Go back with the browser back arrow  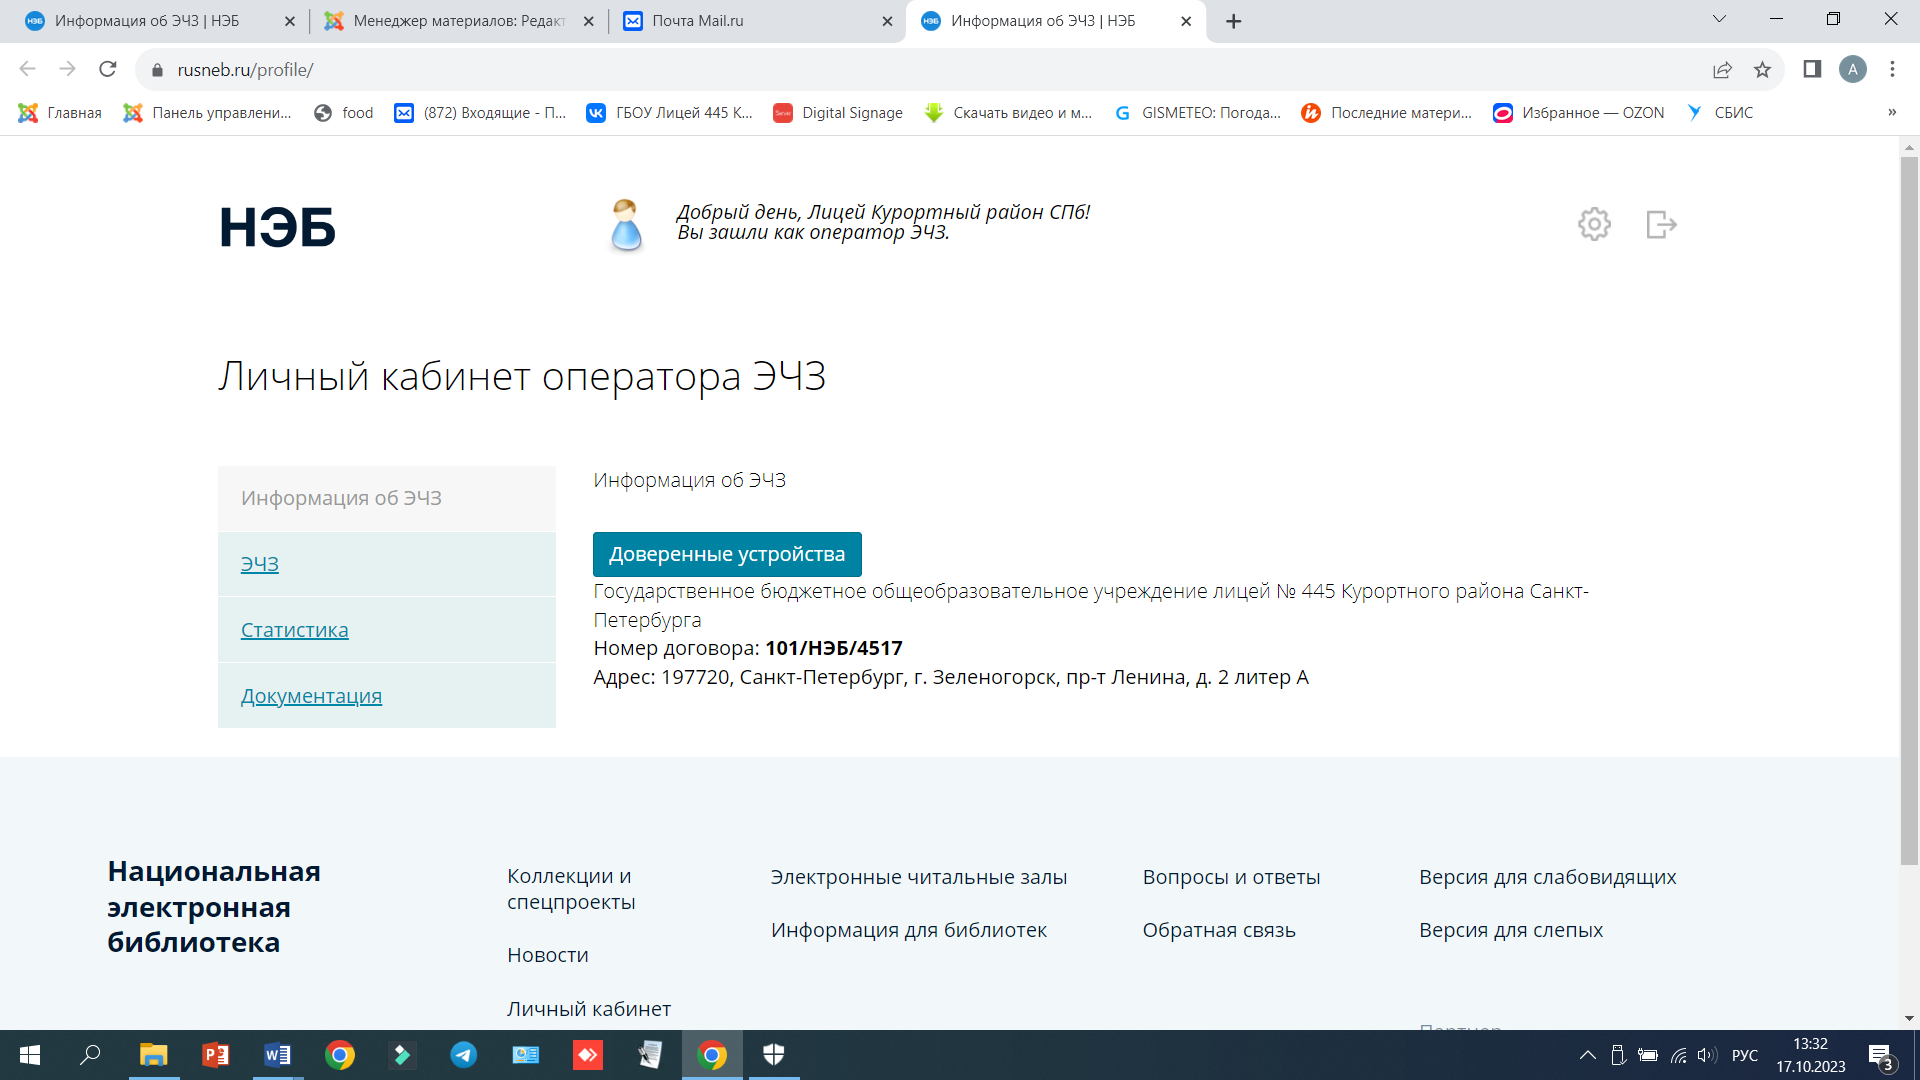[27, 69]
